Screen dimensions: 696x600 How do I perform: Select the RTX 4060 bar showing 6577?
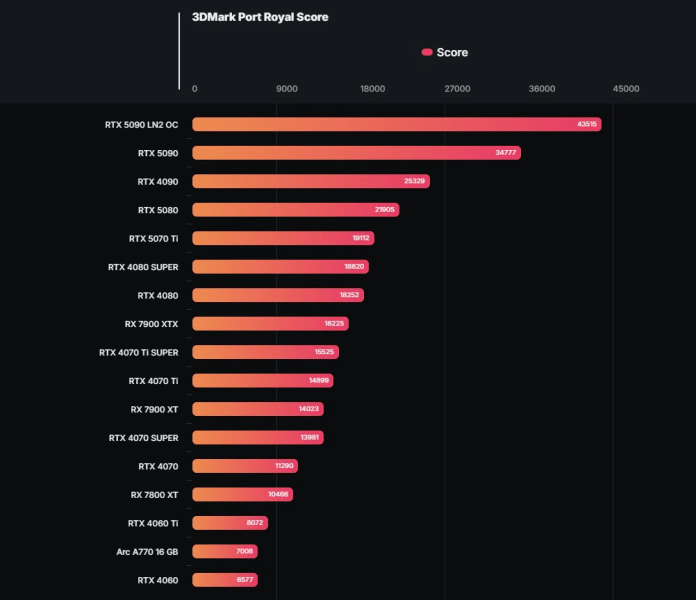click(x=225, y=580)
